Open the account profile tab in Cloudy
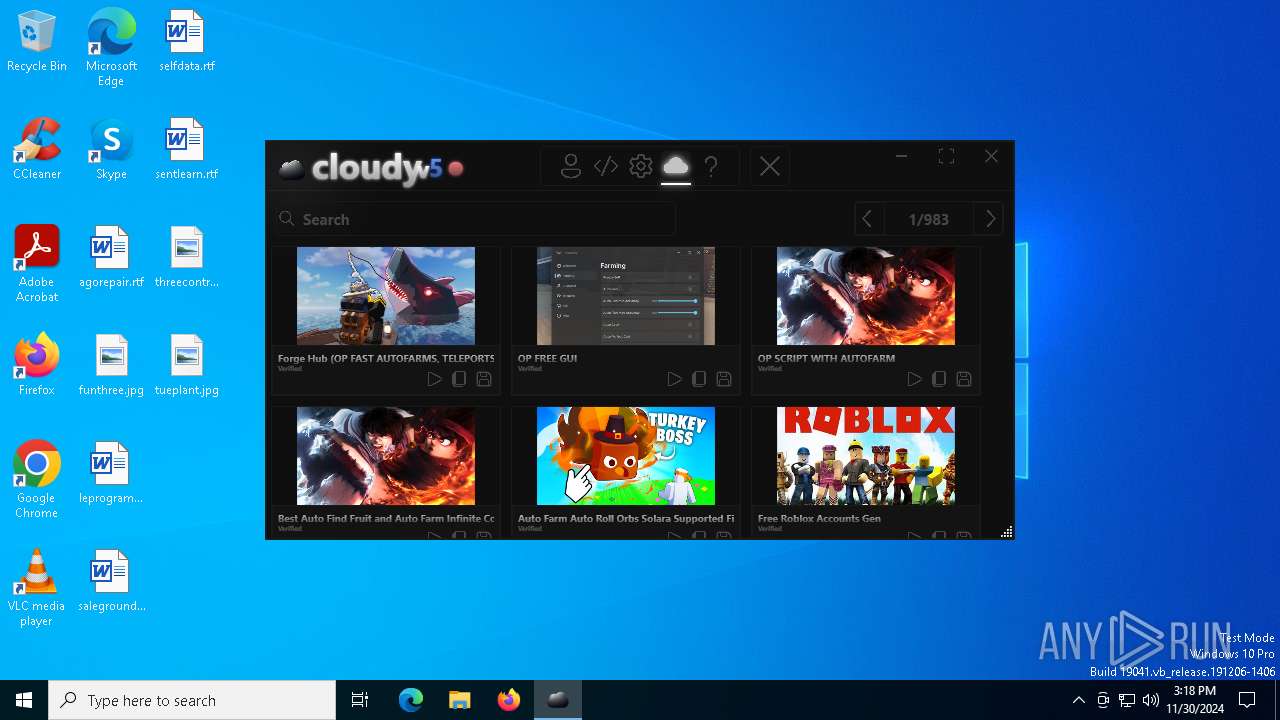Image resolution: width=1280 pixels, height=720 pixels. coord(571,167)
